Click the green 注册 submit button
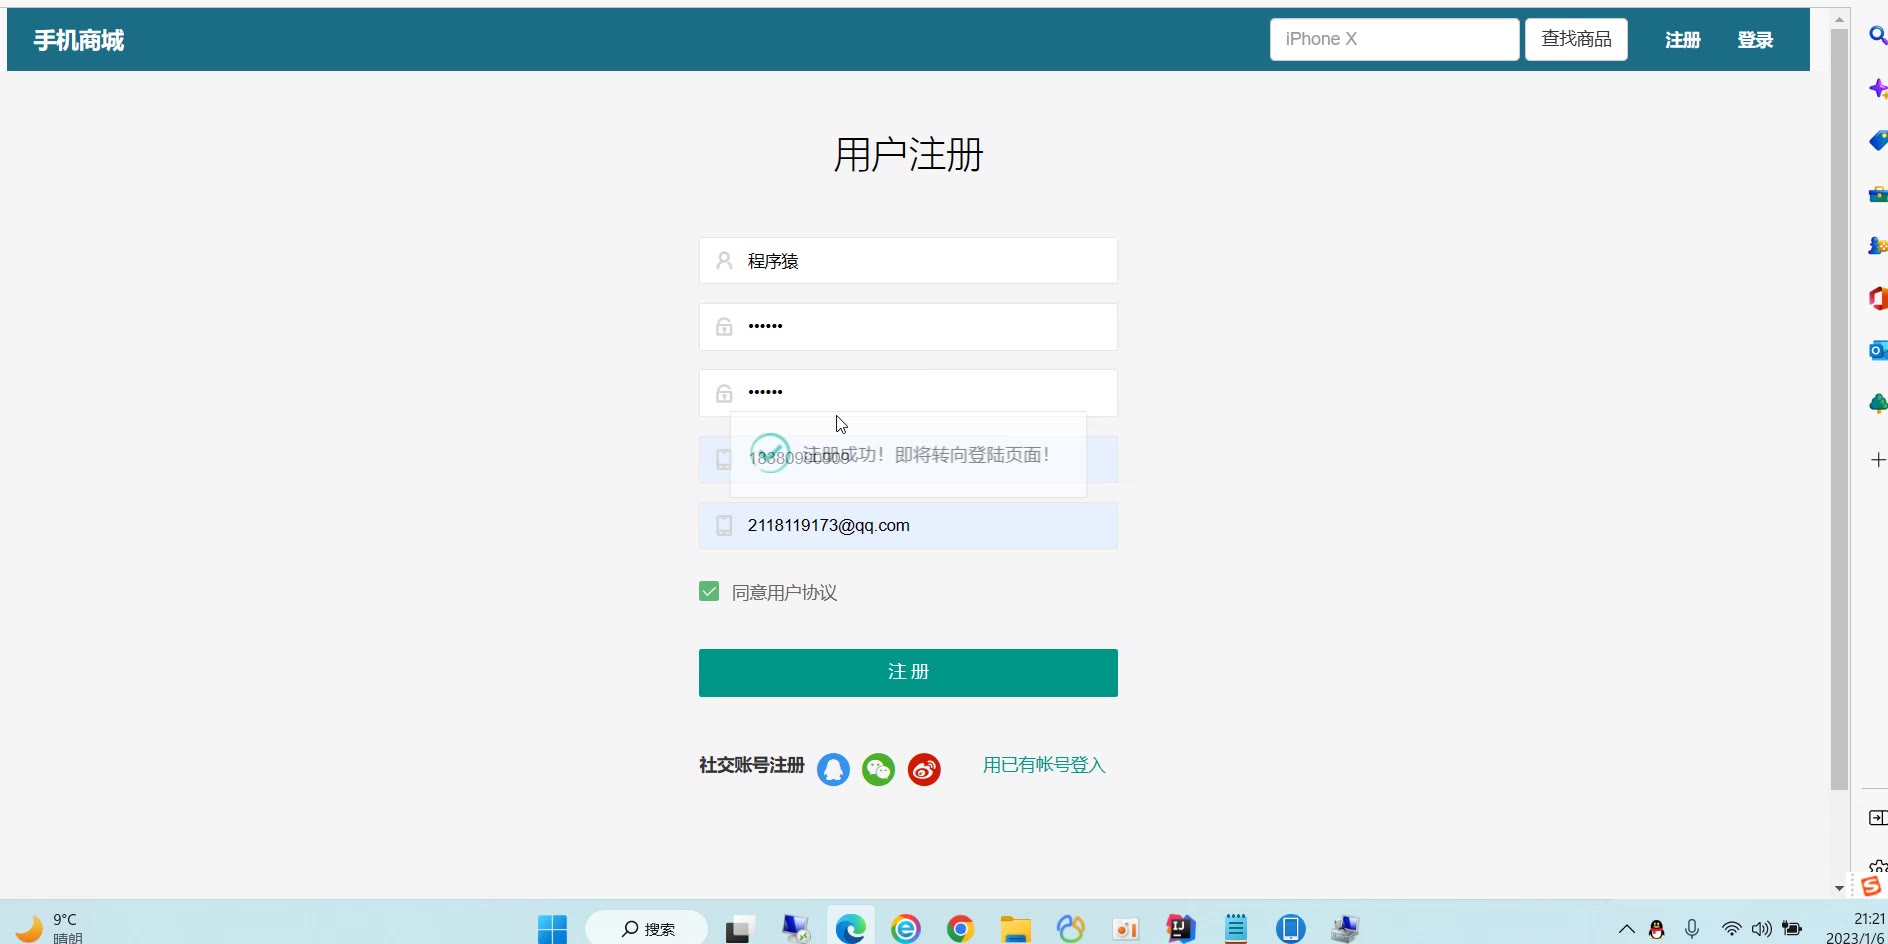Viewport: 1888px width, 944px height. pos(908,672)
